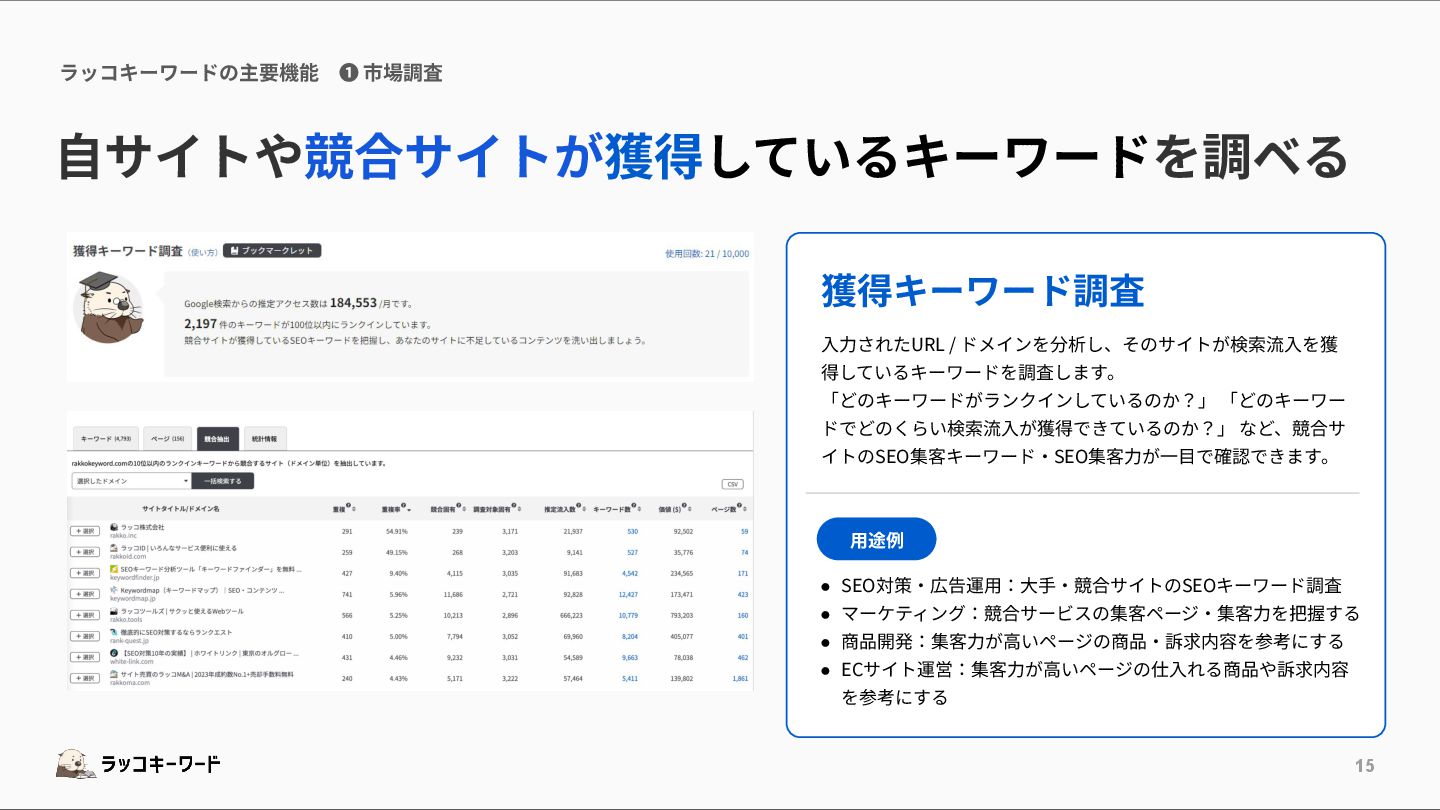This screenshot has height=810, width=1440.
Task: Click the ラッコキーワード footer logo
Action: click(x=138, y=764)
